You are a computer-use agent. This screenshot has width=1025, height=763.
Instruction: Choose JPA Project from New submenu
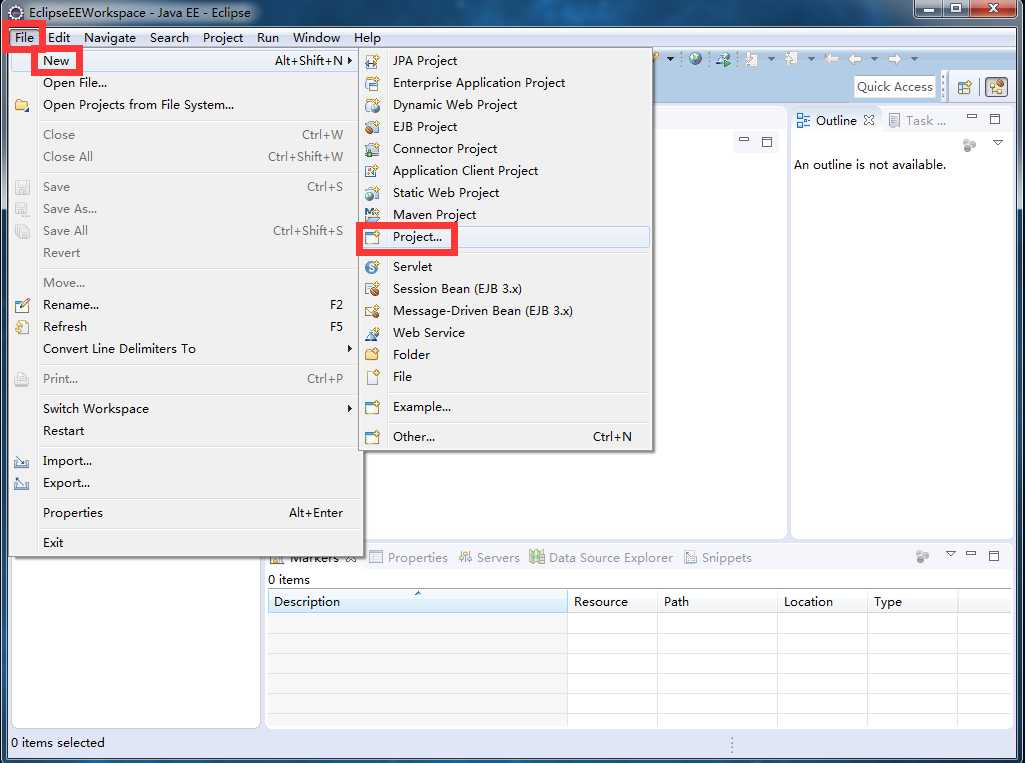coord(505,61)
